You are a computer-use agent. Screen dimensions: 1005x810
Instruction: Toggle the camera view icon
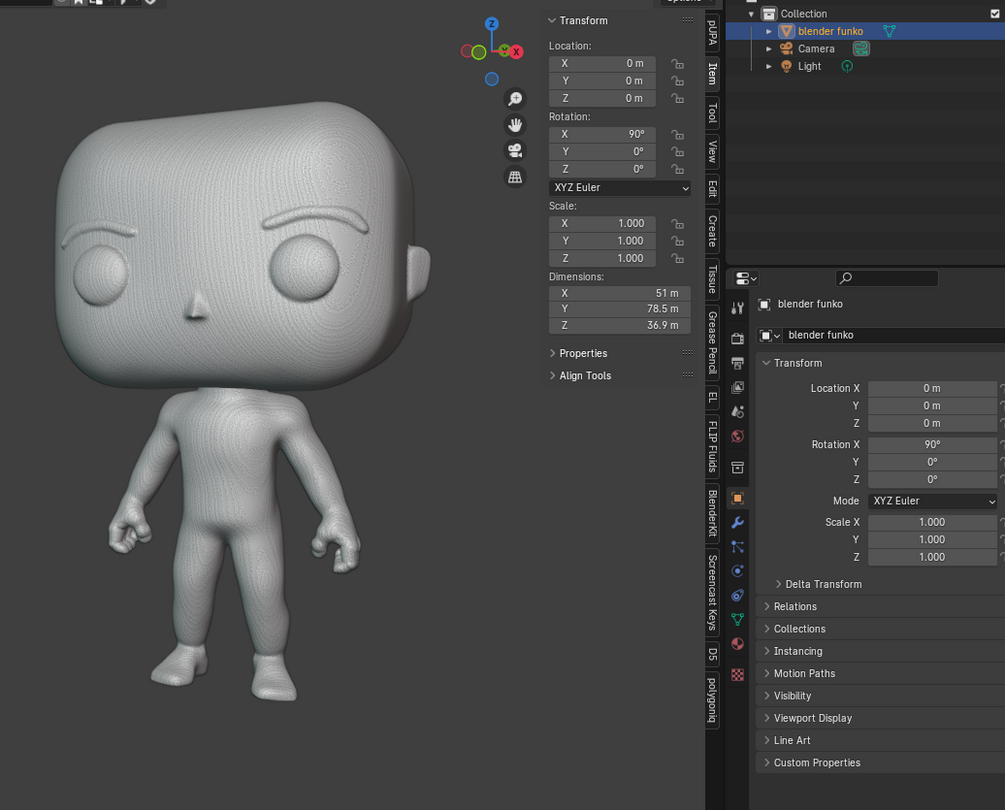tap(515, 151)
